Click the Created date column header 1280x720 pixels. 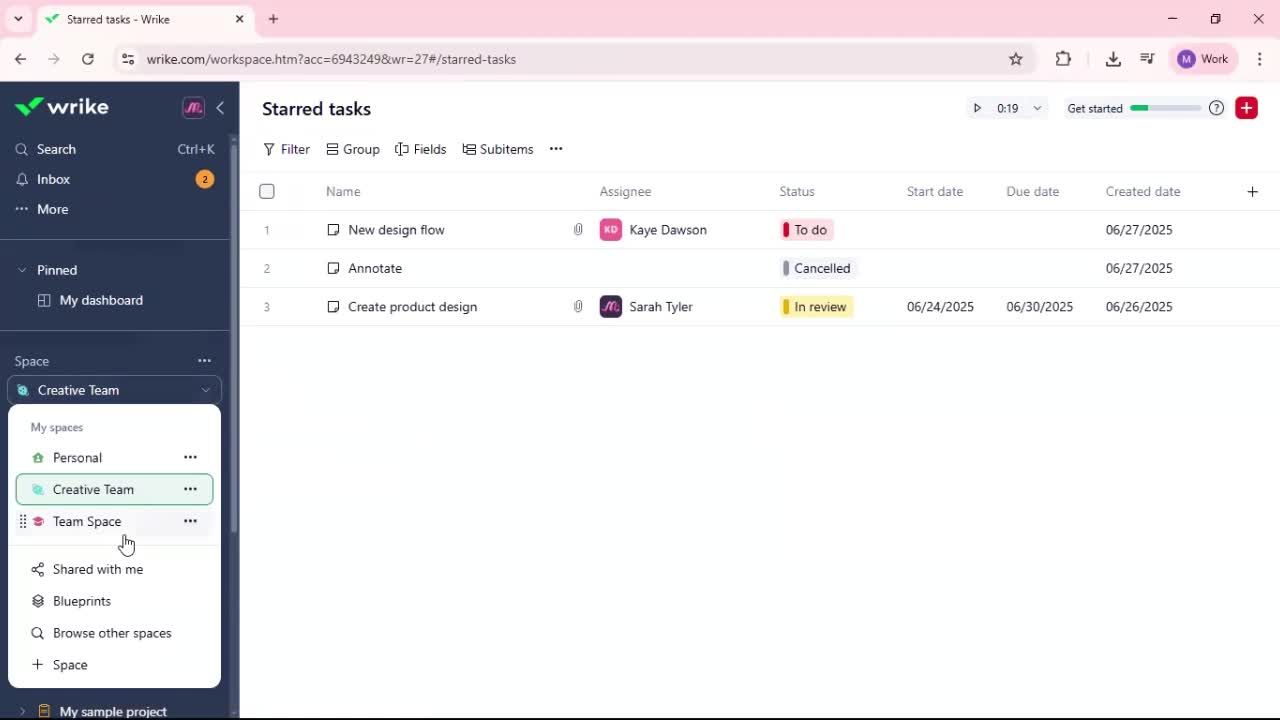pos(1143,192)
